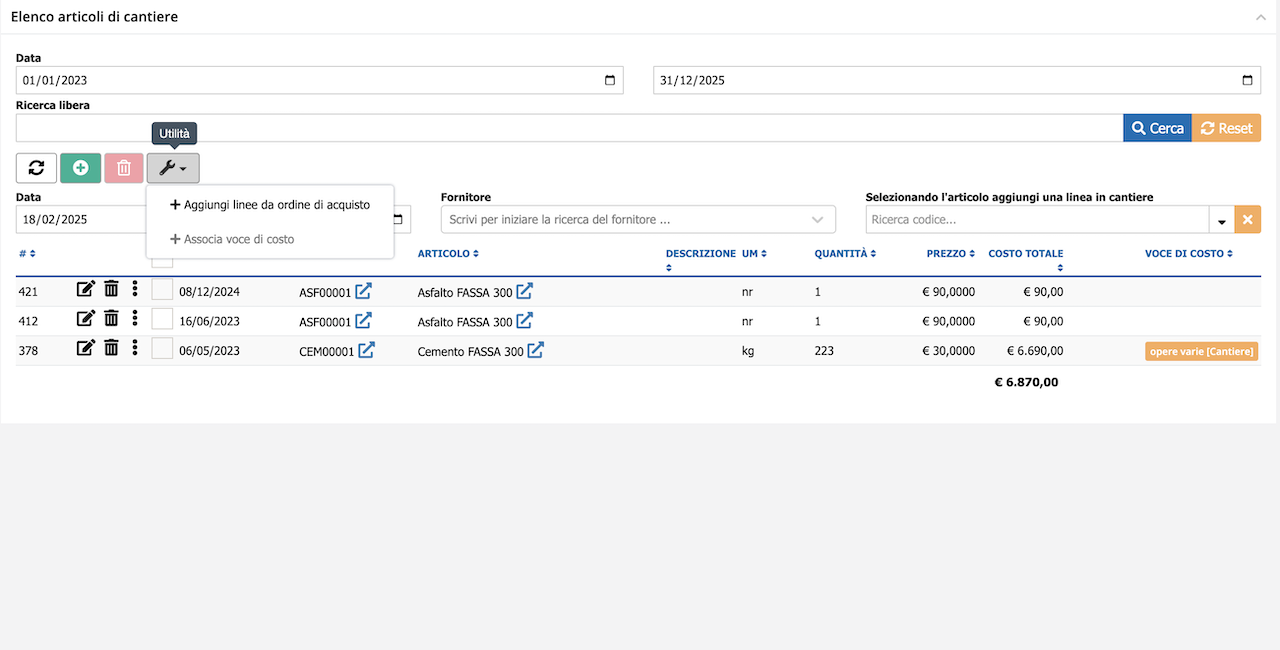Tick the checkbox for row 421
Screen dimensions: 1280x650
[162, 291]
